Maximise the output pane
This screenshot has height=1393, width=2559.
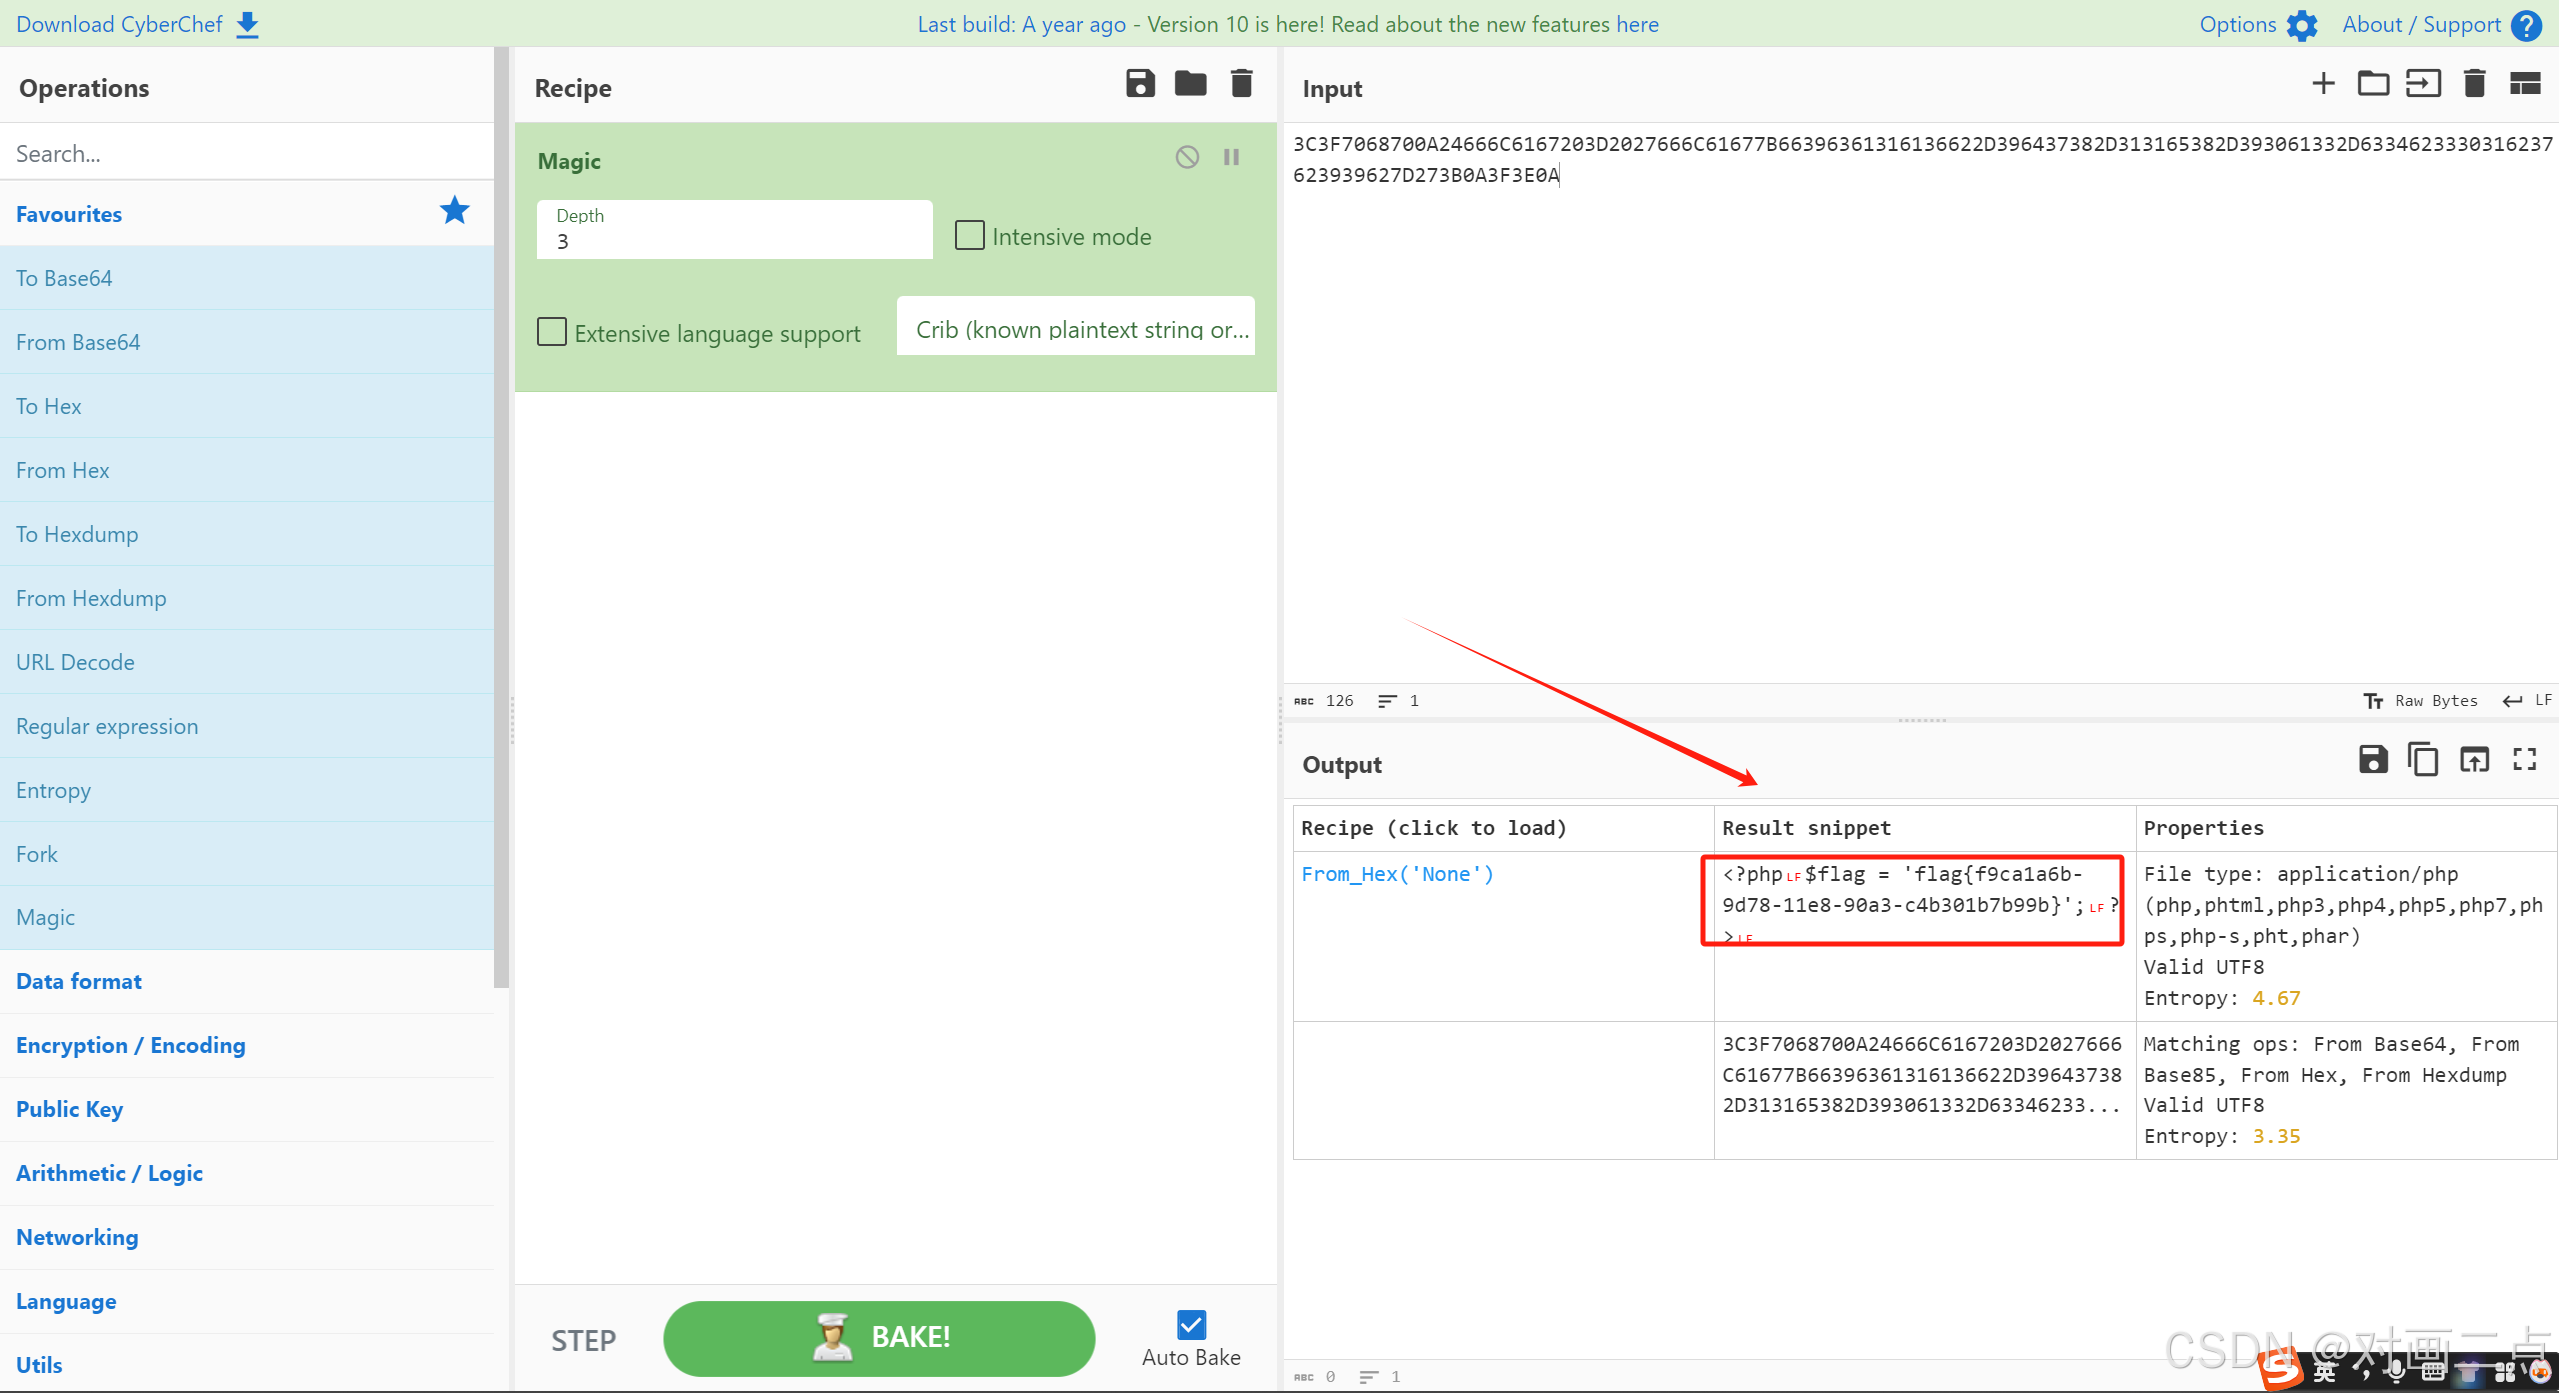(x=2525, y=760)
